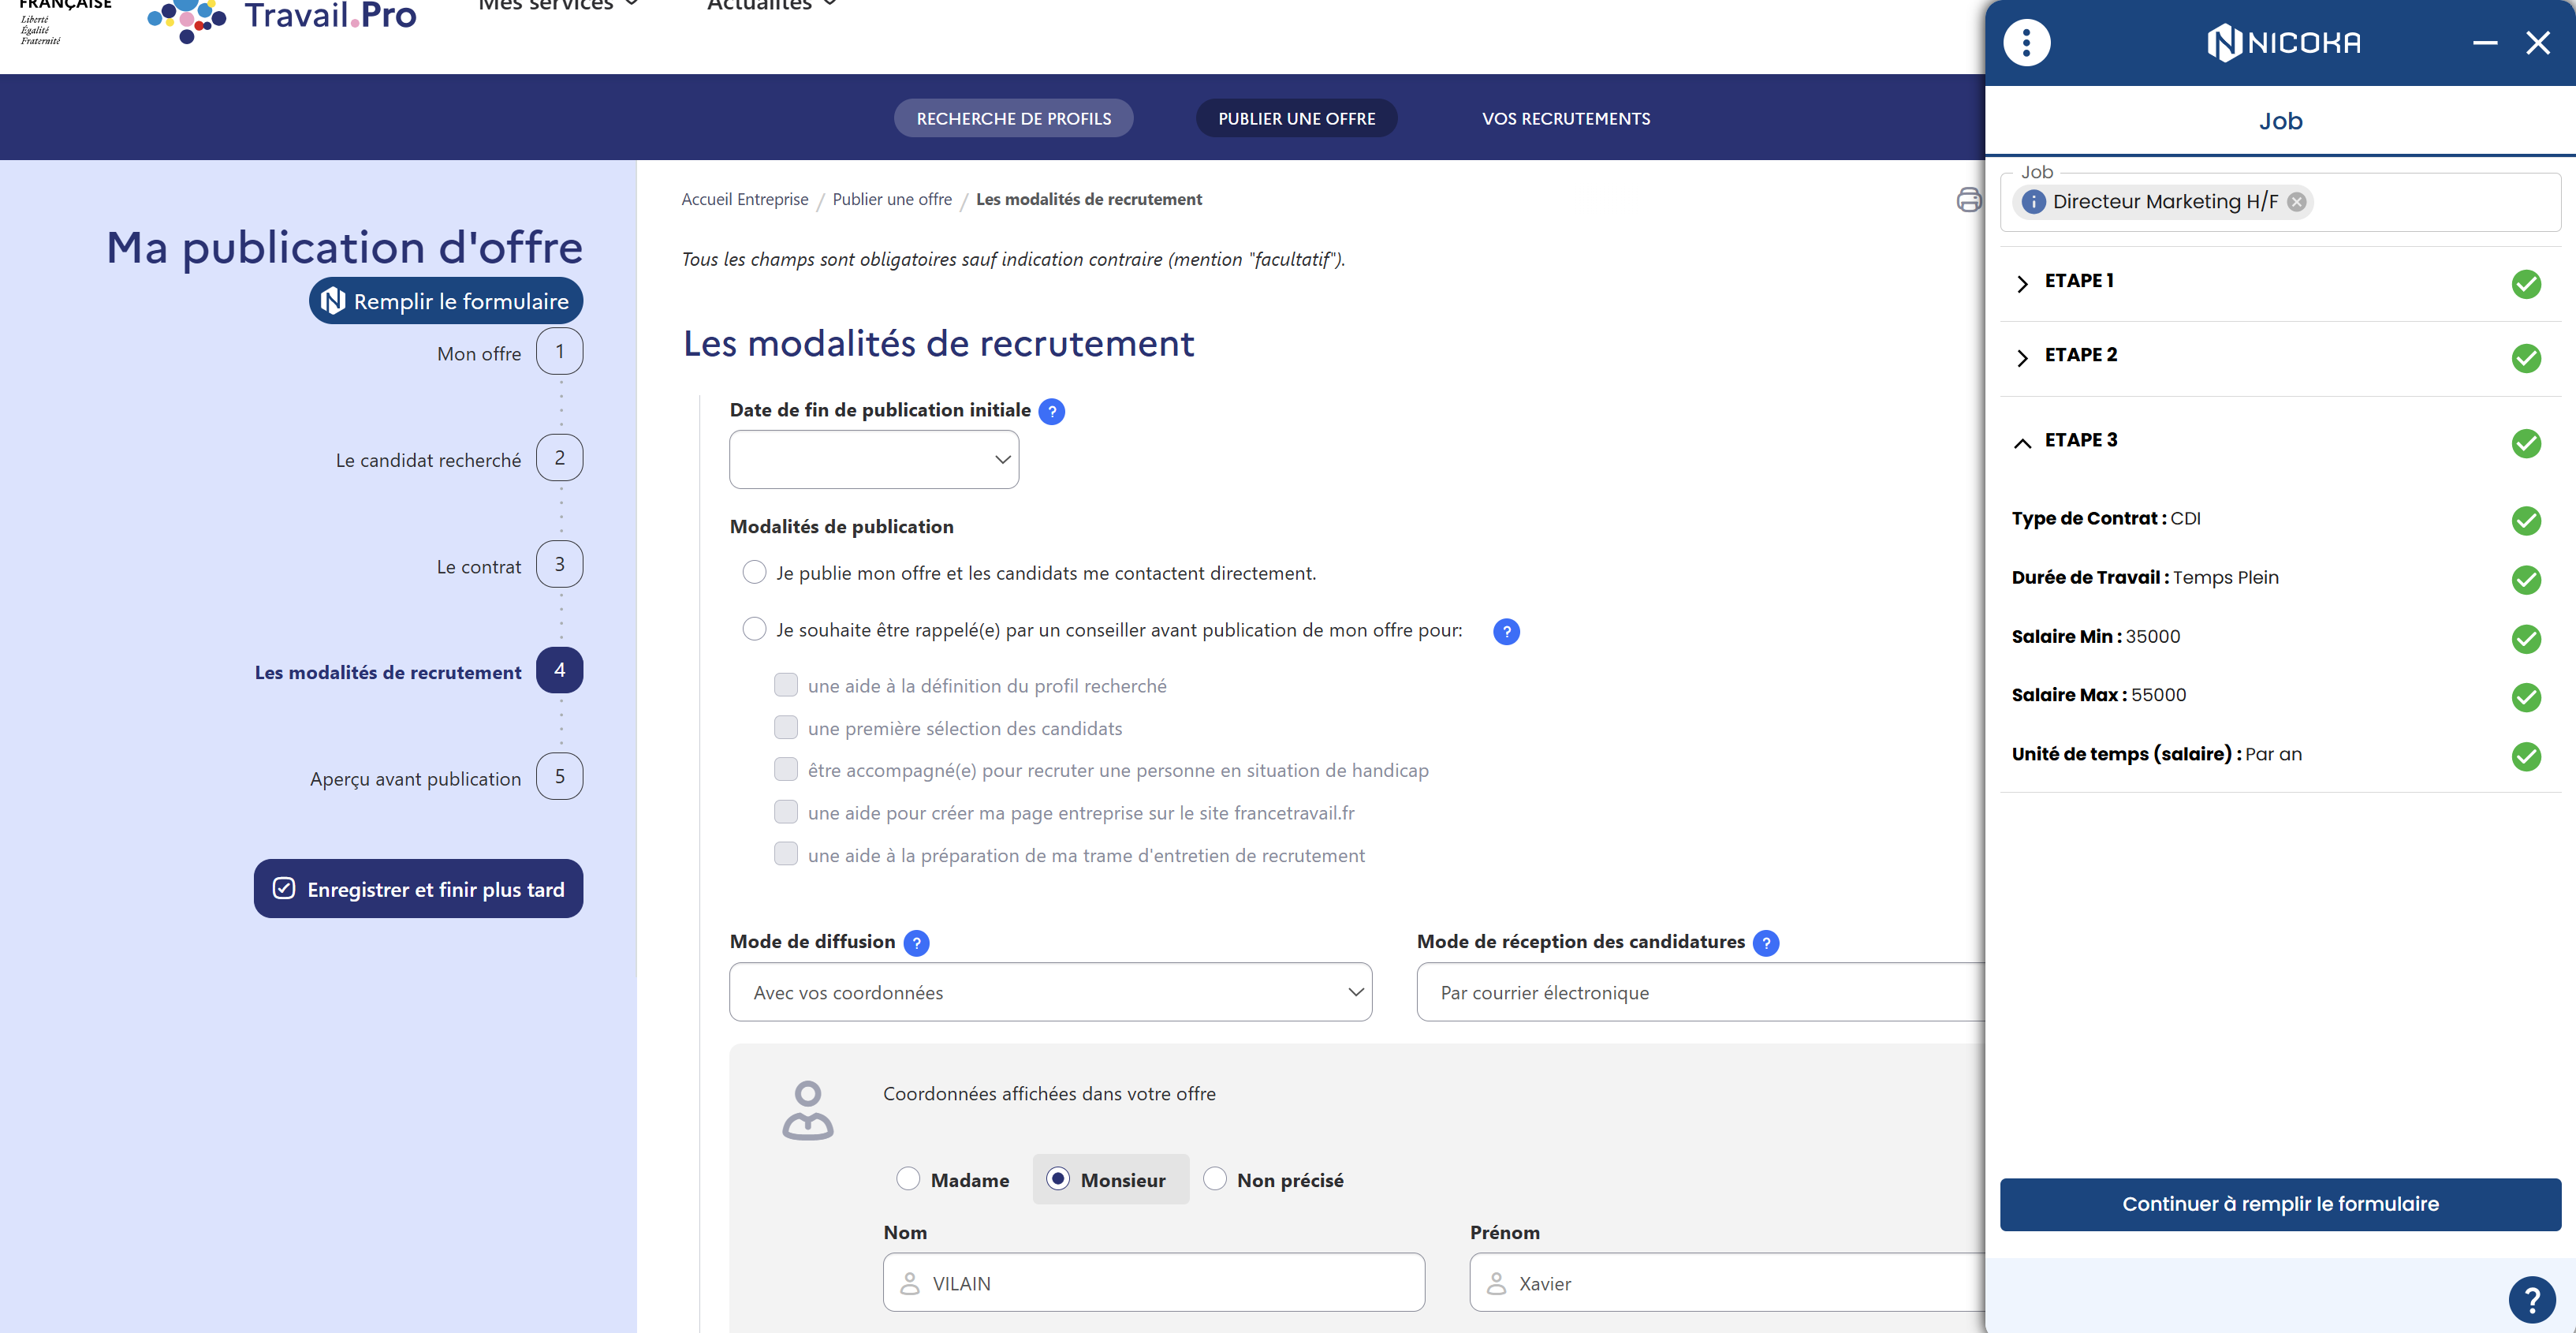Click the print page icon
This screenshot has height=1333, width=2576.
tap(1967, 200)
